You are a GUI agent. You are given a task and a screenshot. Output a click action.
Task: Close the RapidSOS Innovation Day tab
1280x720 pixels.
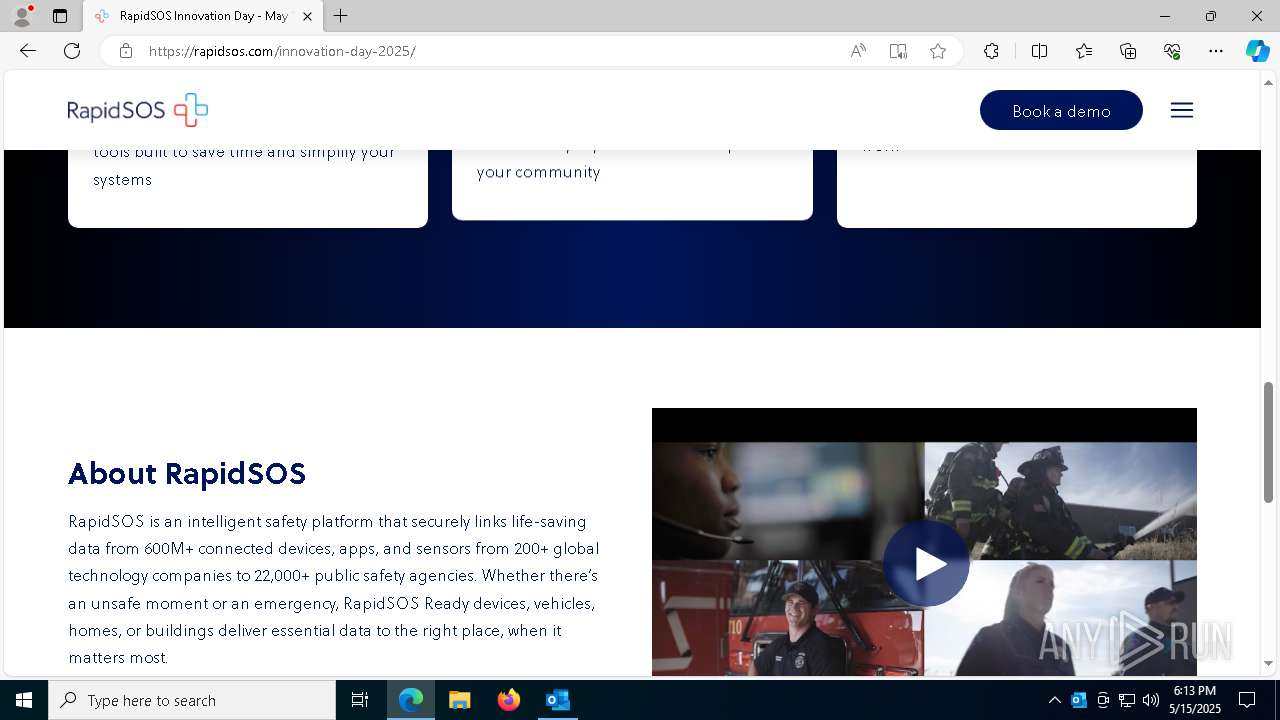[x=307, y=16]
